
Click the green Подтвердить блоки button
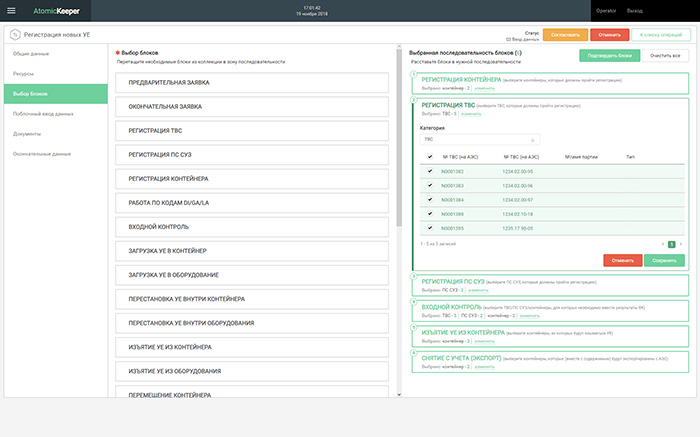609,56
